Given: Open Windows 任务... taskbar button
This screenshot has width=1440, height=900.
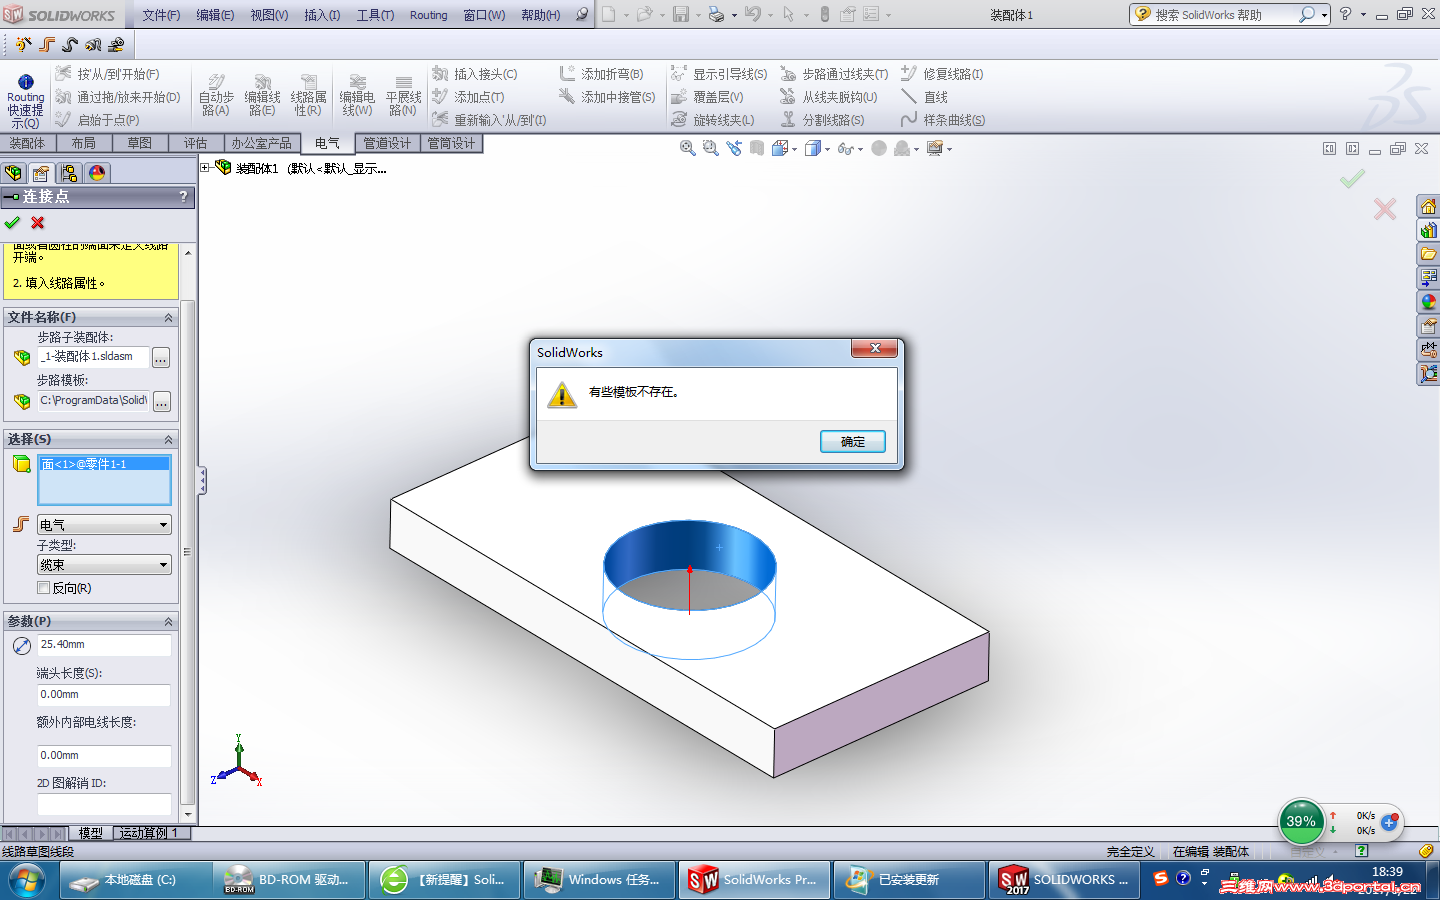Looking at the screenshot, I should (x=599, y=880).
